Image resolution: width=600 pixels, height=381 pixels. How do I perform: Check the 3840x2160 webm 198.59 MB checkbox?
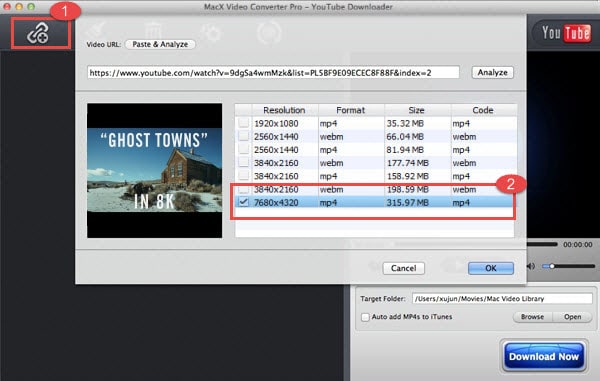pyautogui.click(x=243, y=189)
